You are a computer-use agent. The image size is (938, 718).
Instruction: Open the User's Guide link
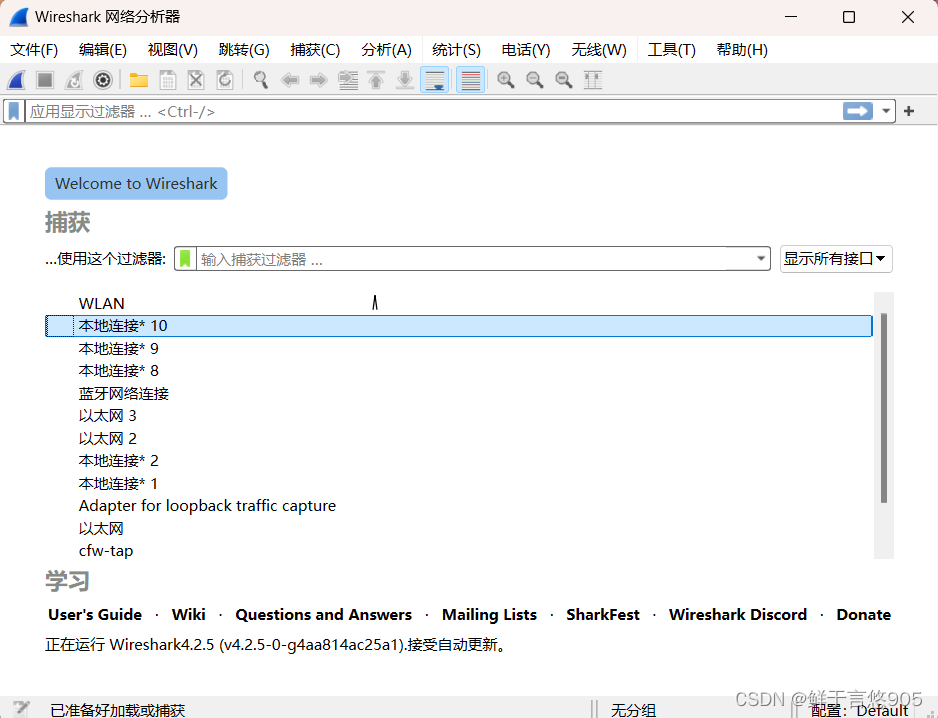pyautogui.click(x=95, y=614)
